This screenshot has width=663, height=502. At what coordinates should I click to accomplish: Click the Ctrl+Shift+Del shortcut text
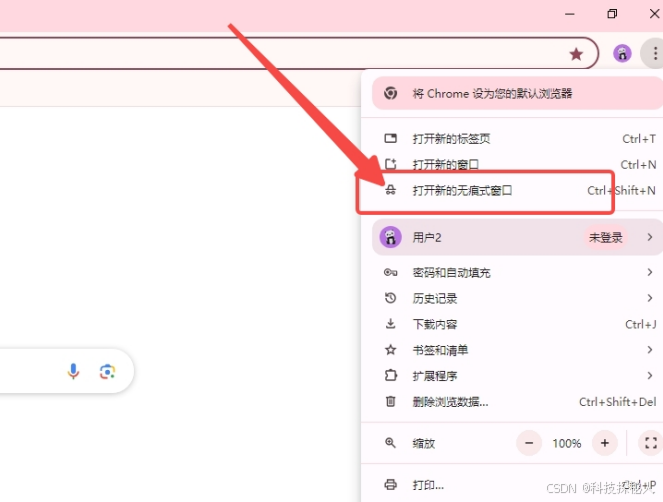[x=617, y=402]
